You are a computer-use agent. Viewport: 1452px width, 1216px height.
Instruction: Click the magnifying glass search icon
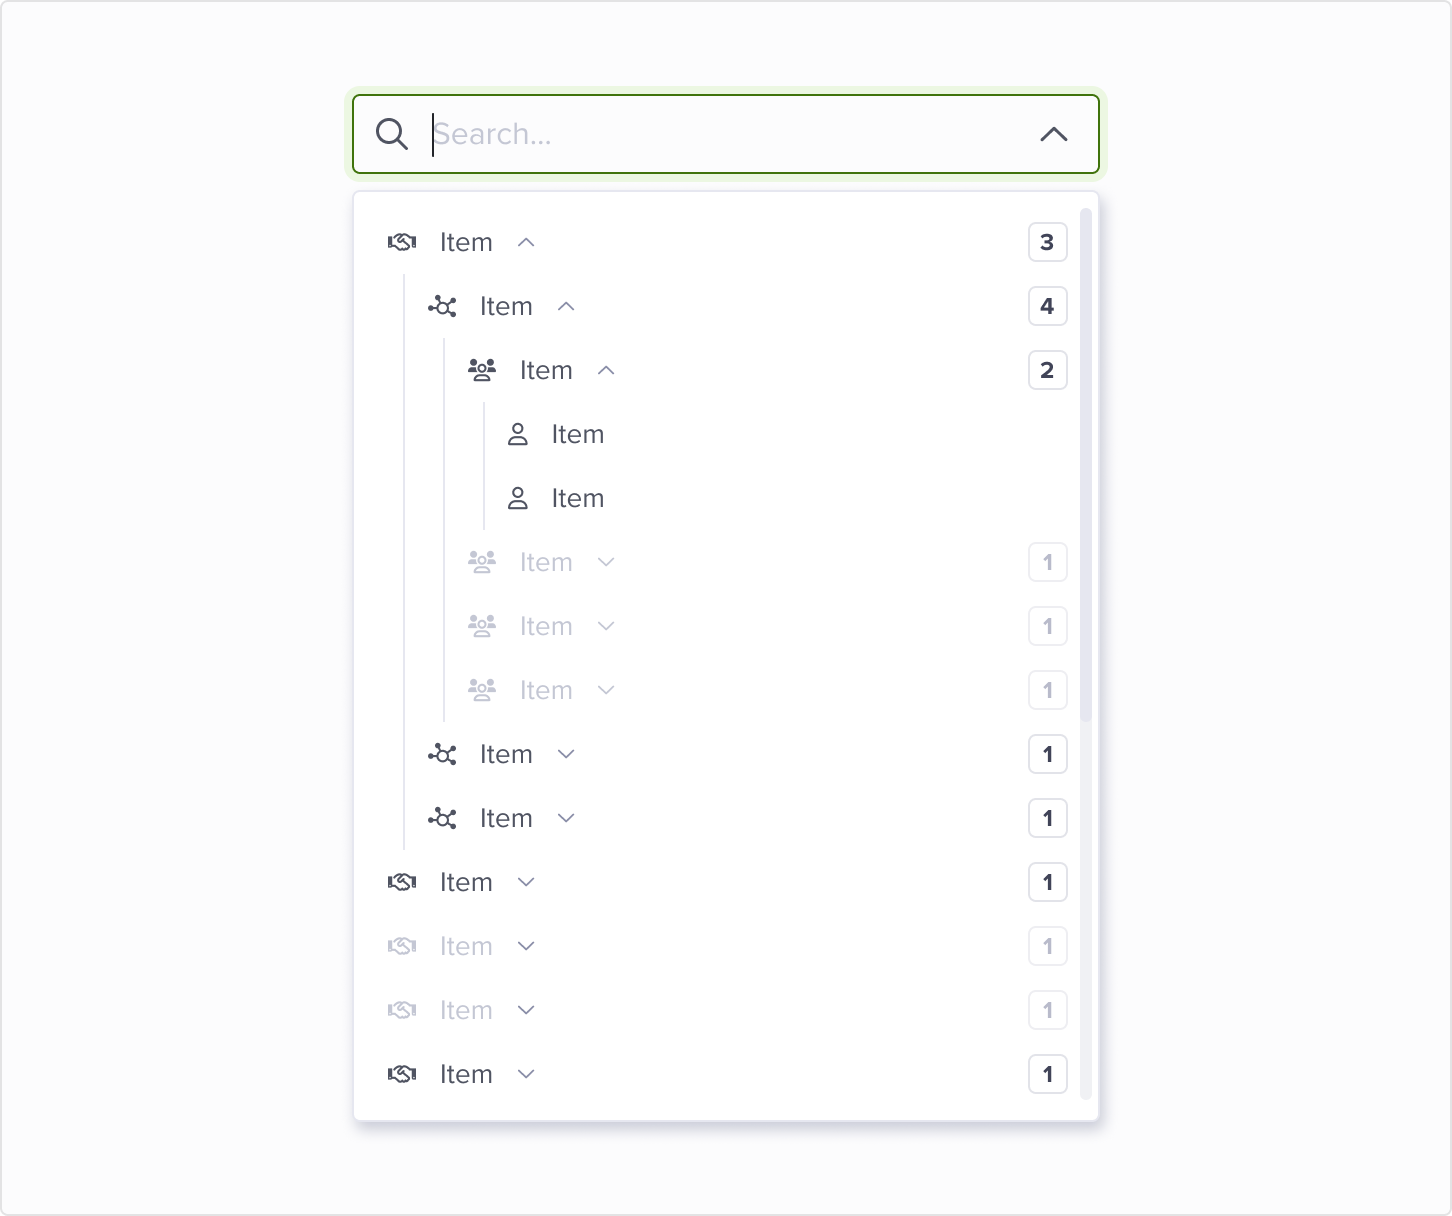[391, 134]
